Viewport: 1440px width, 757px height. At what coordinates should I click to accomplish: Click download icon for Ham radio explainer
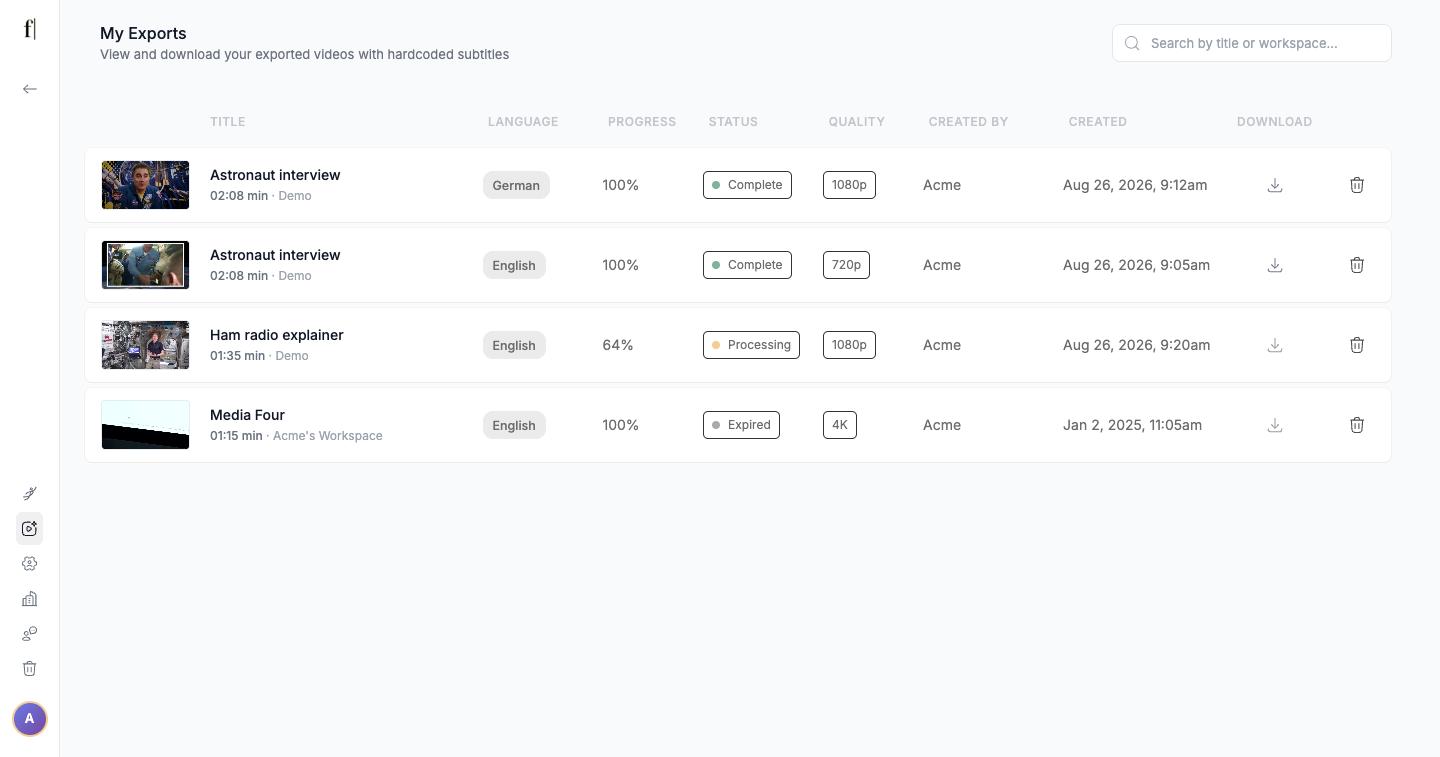tap(1275, 345)
